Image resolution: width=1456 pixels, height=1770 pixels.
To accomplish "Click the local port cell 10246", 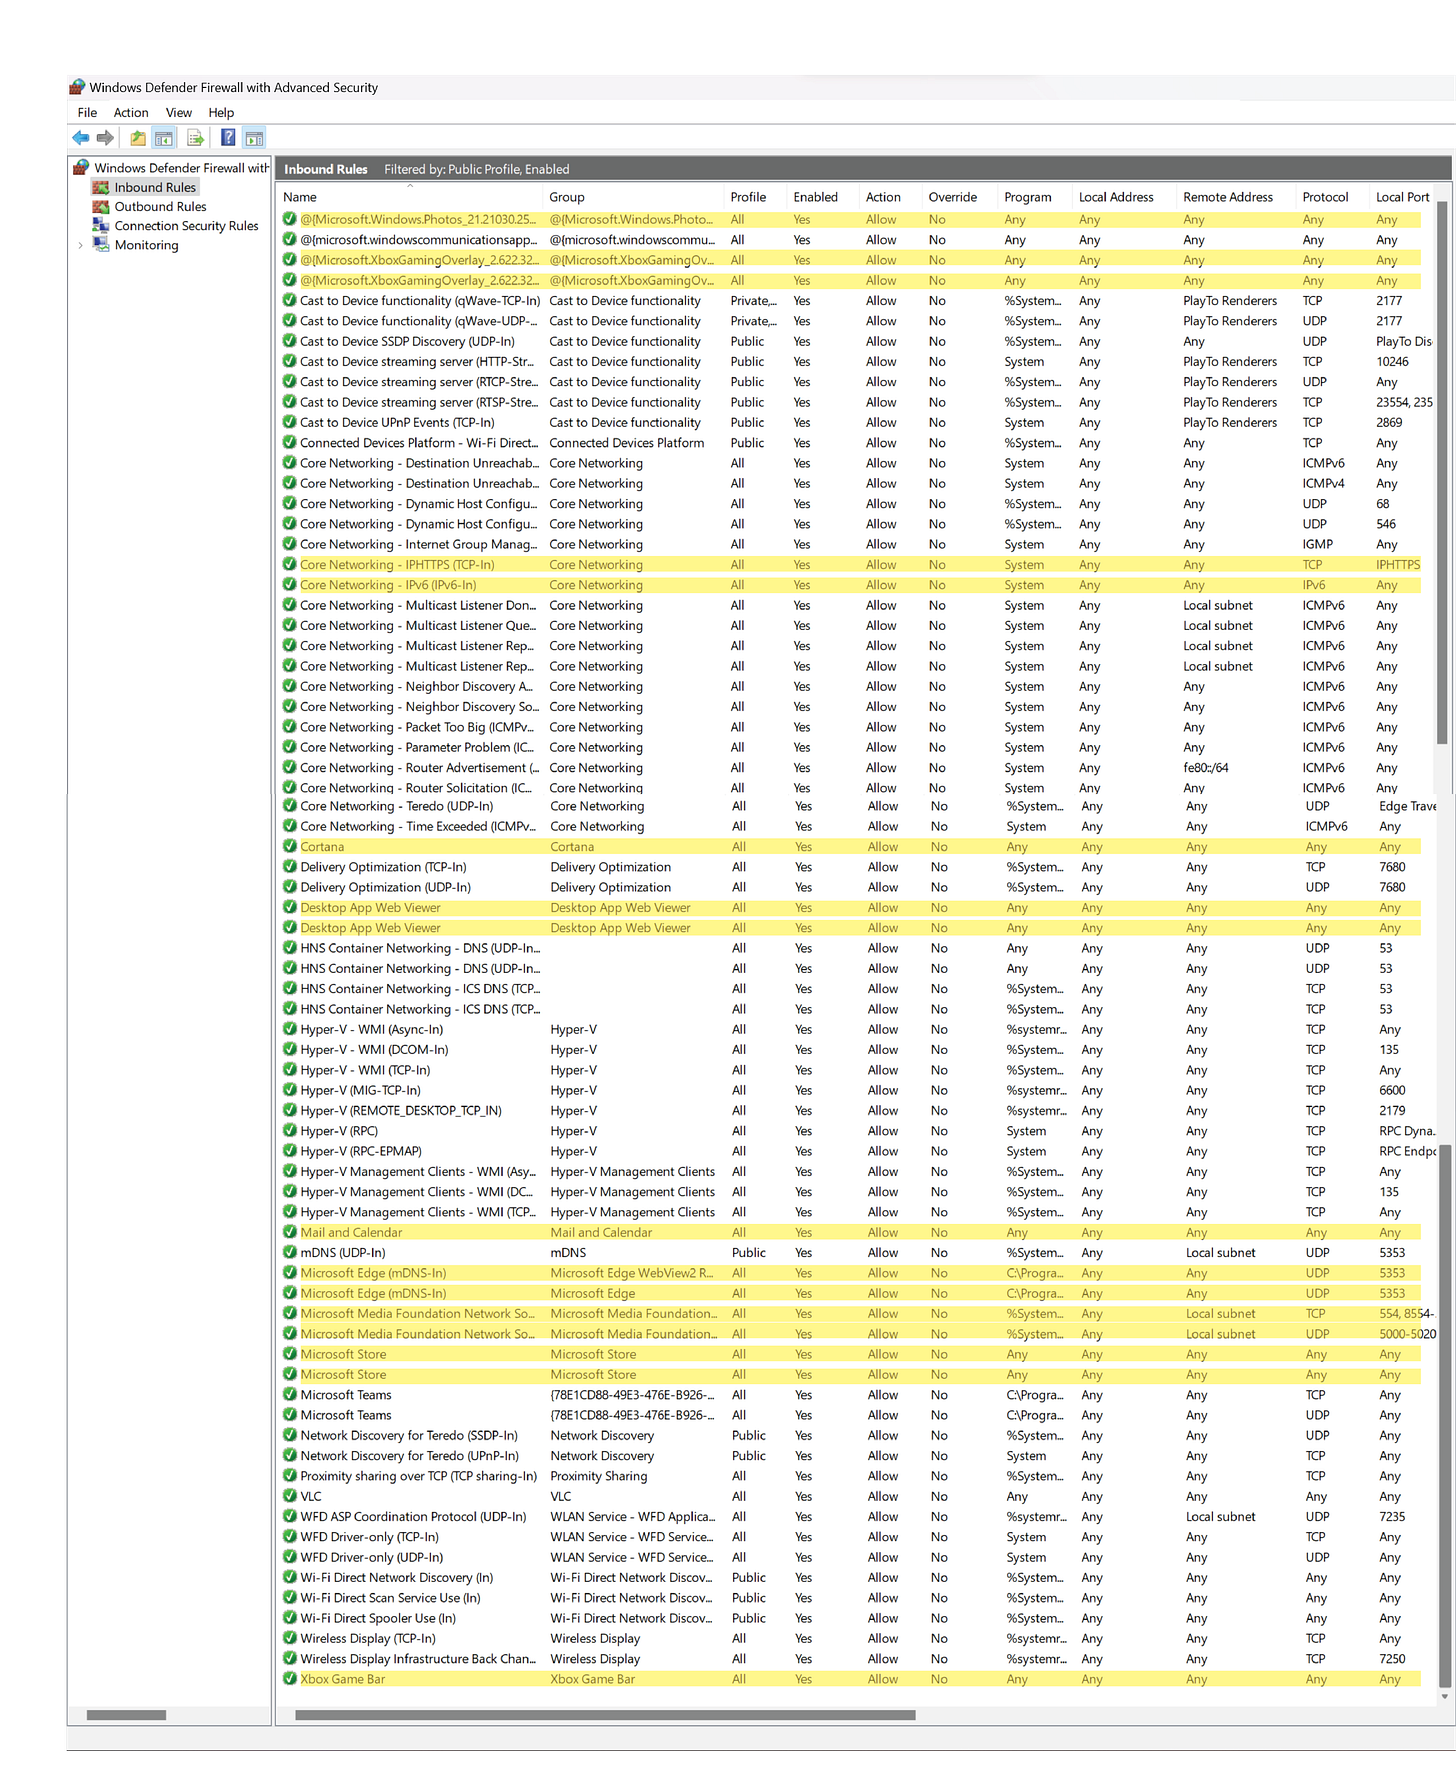I will [1392, 362].
